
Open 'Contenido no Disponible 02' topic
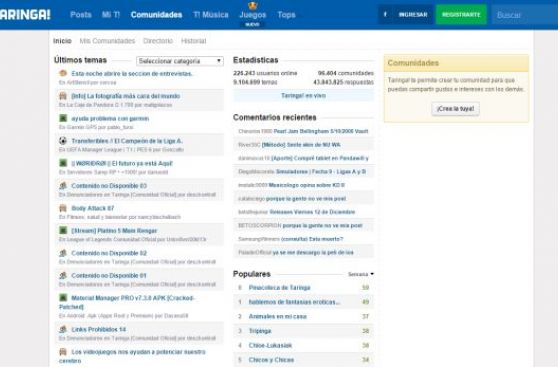(x=109, y=253)
